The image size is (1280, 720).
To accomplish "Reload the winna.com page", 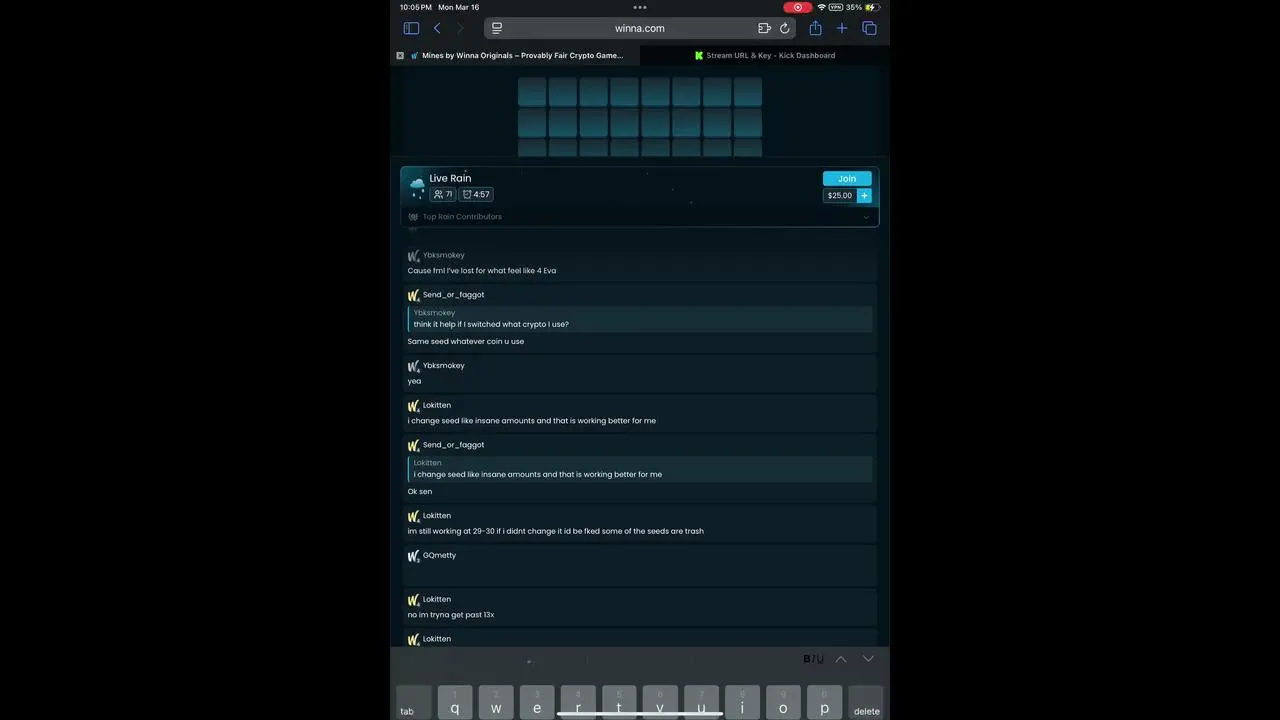I will (x=784, y=28).
